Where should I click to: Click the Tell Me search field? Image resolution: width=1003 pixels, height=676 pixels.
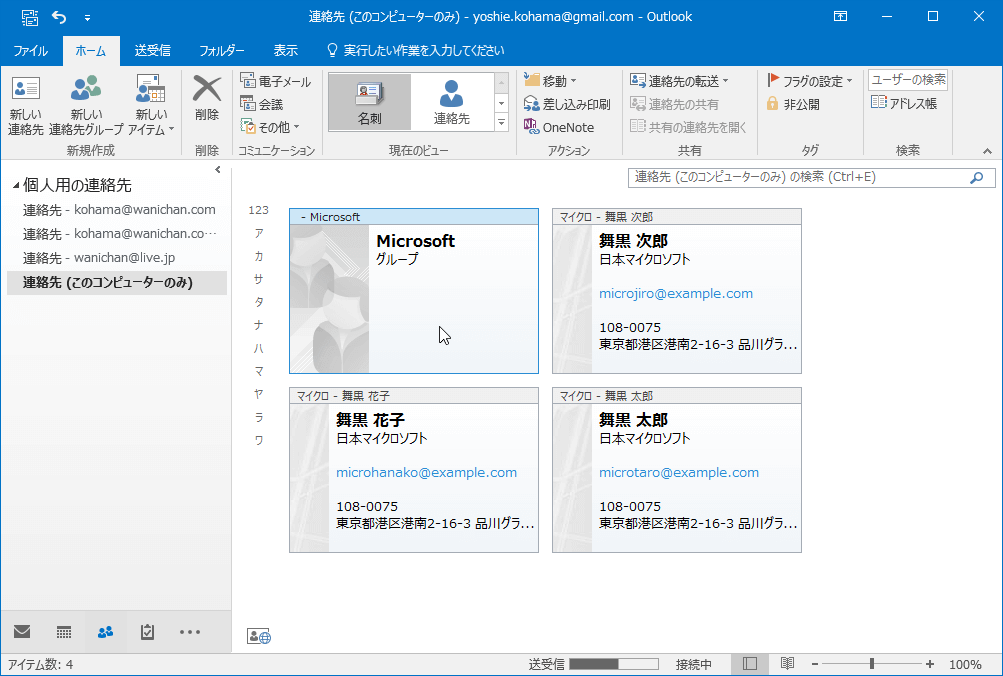(x=416, y=51)
